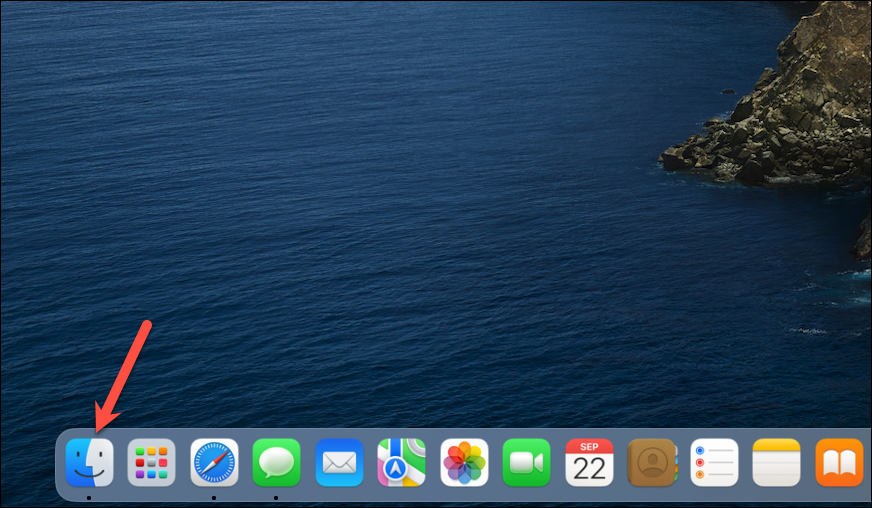Viewport: 872px width, 508px height.
Task: Open Launchpad in the Dock
Action: click(151, 462)
